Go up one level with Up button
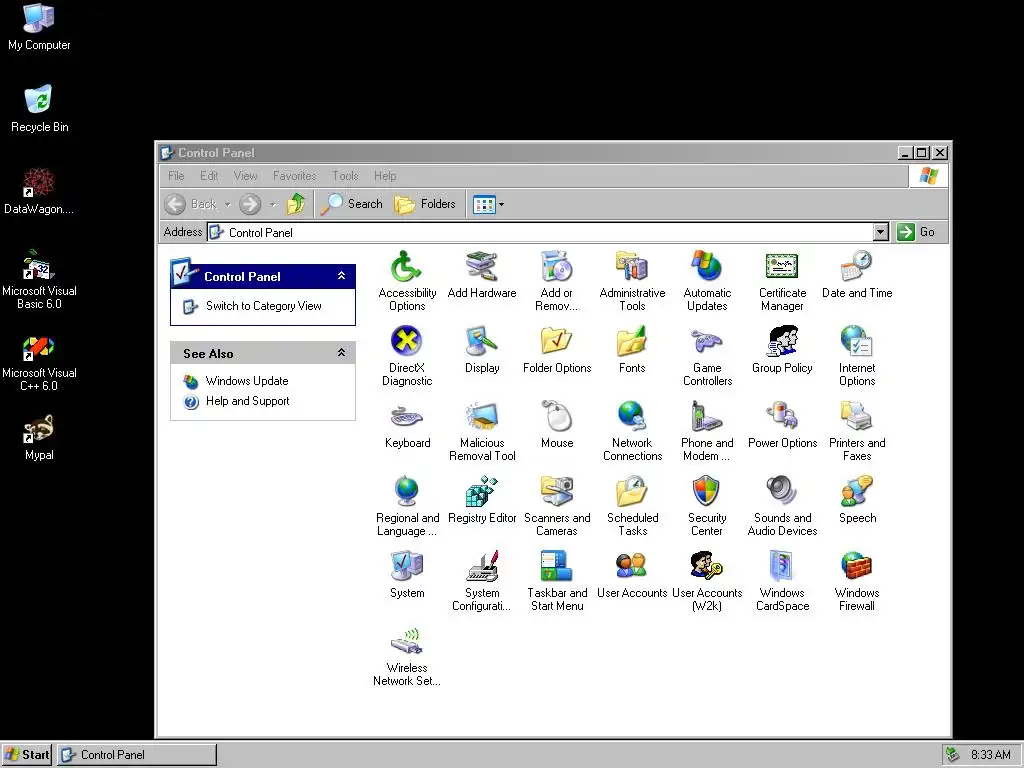Image resolution: width=1024 pixels, height=768 pixels. 296,204
